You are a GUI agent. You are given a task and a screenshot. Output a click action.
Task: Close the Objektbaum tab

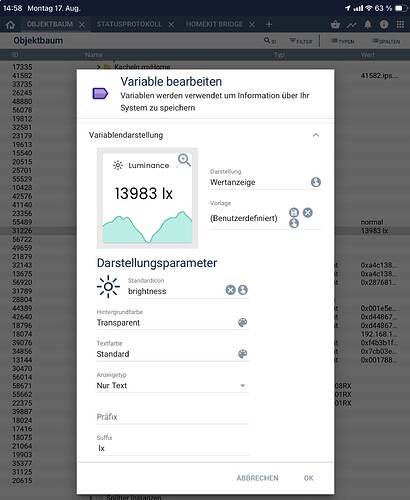point(82,25)
